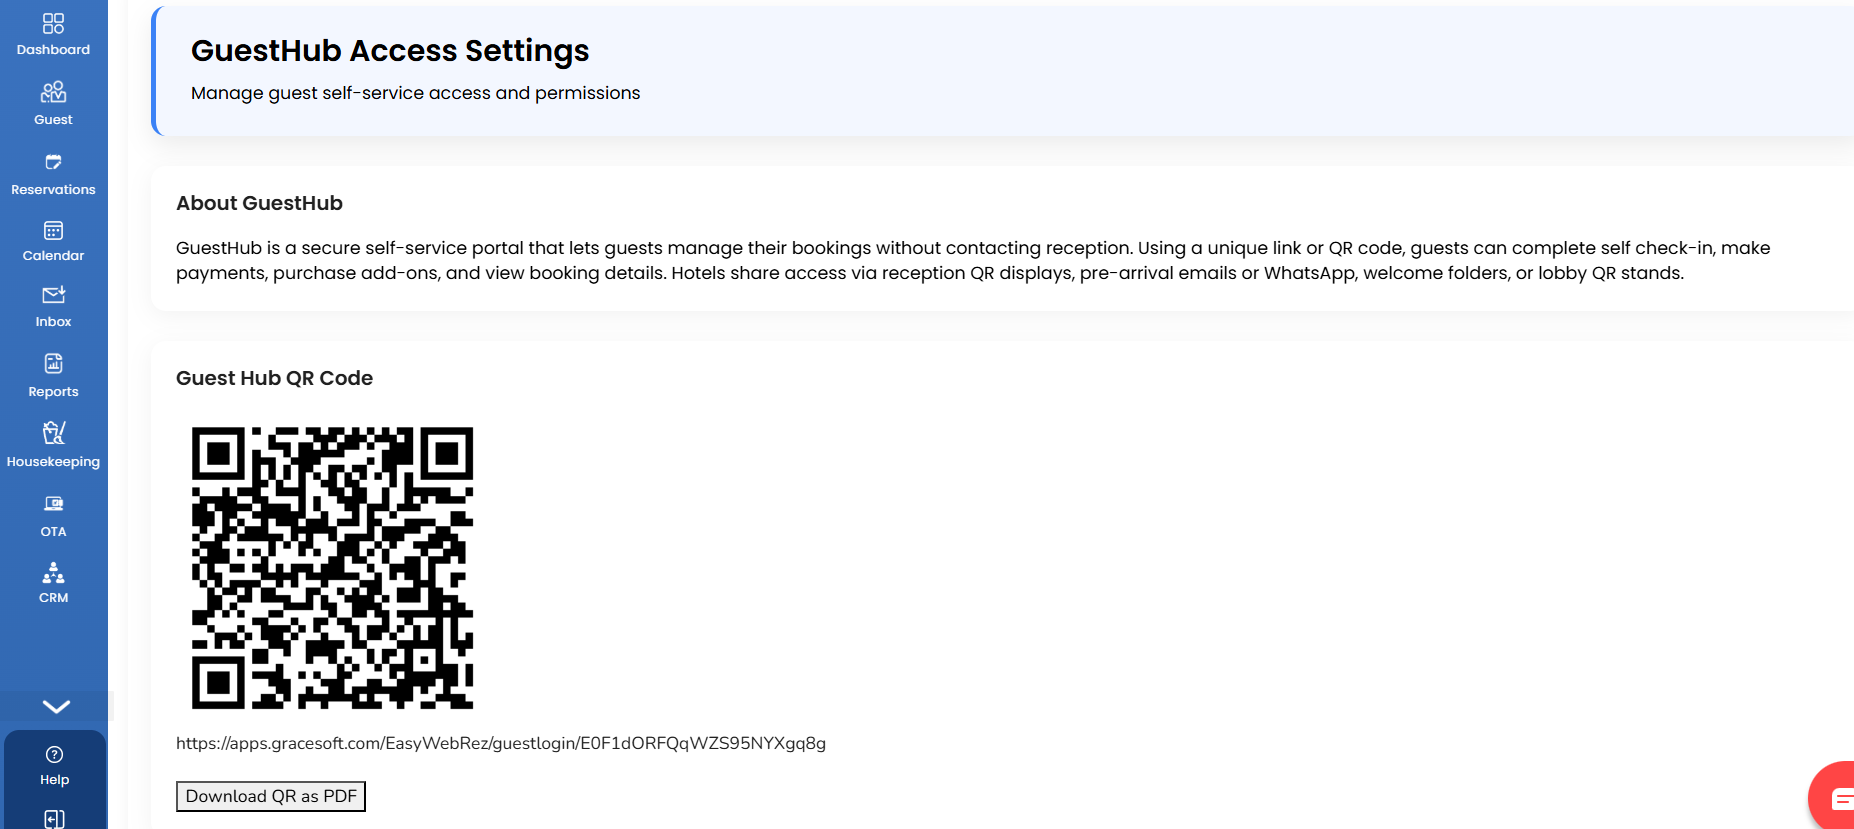
Task: Open the Inbox envelope icon
Action: coord(53,295)
